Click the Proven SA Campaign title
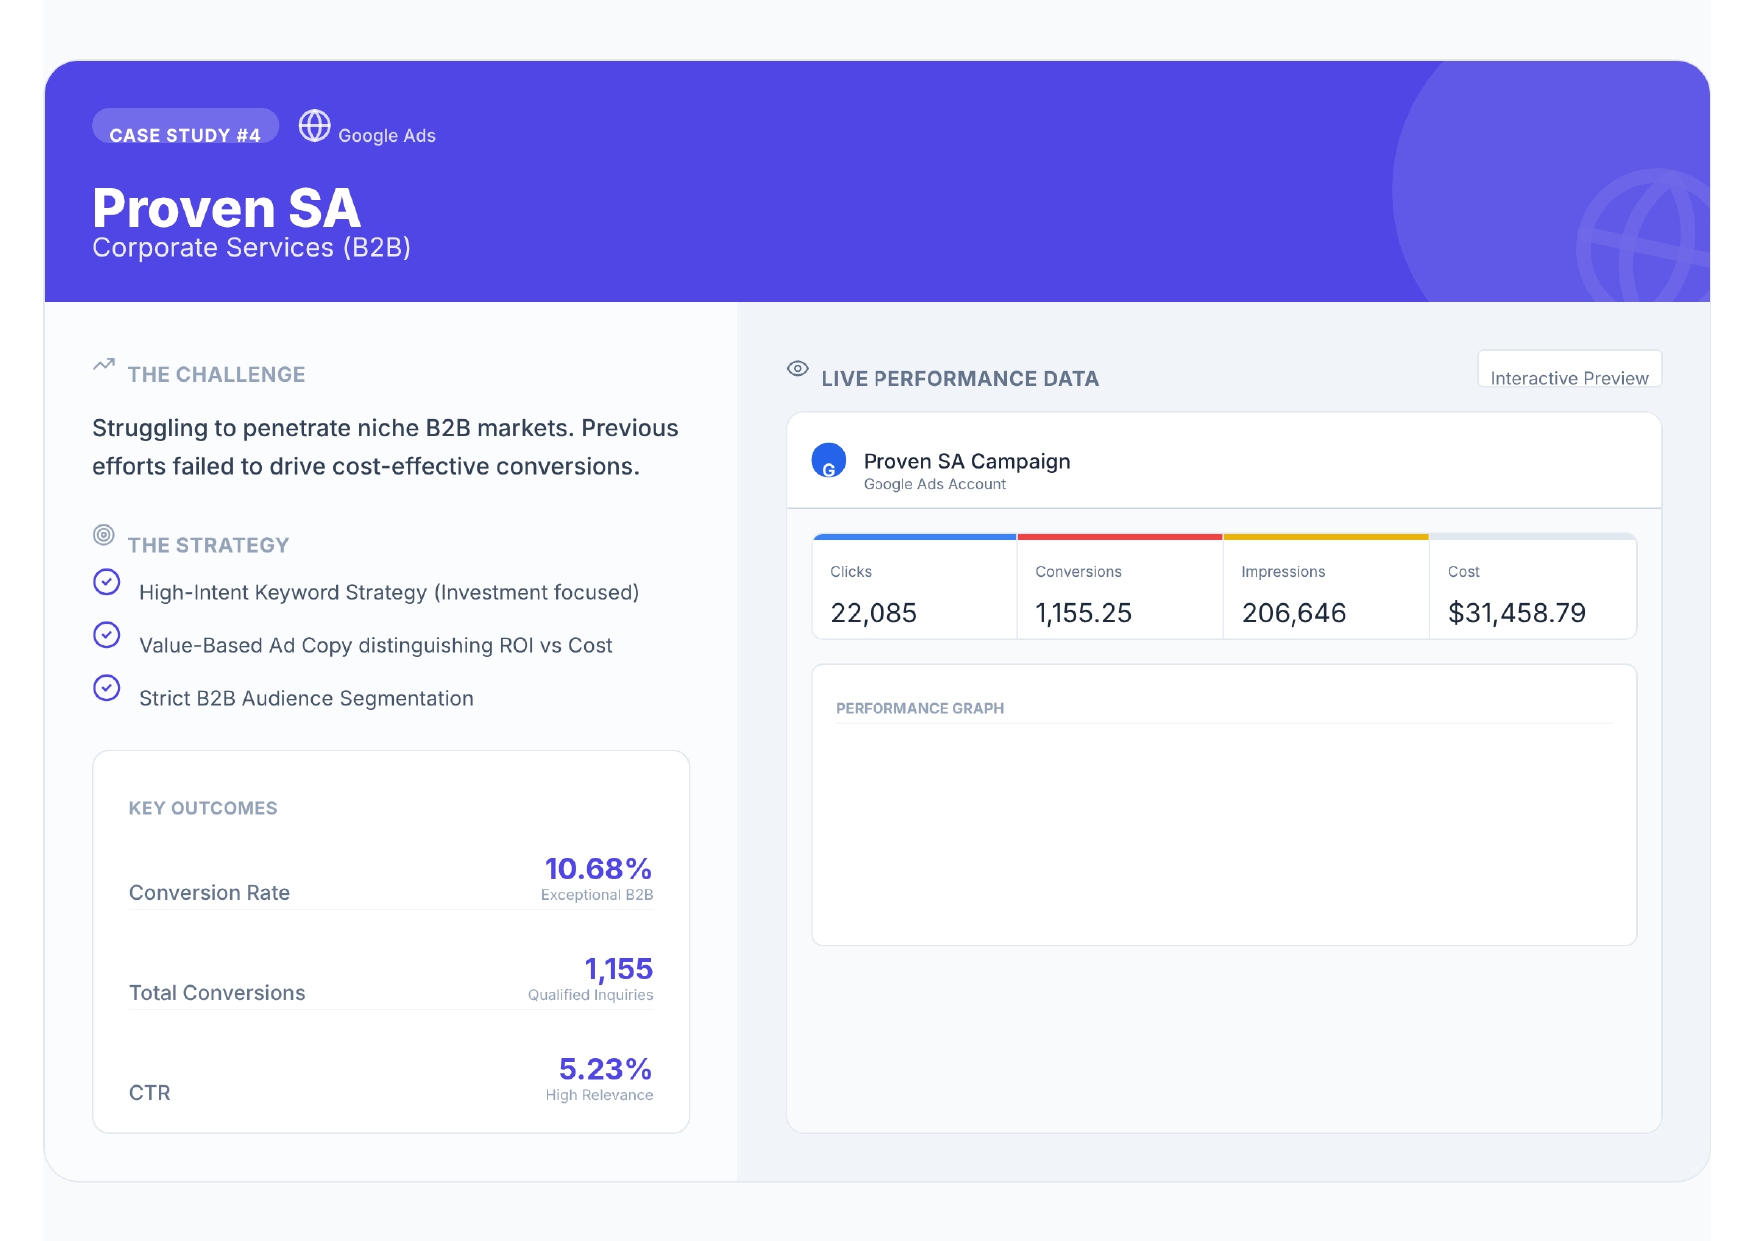Image resolution: width=1754 pixels, height=1241 pixels. pyautogui.click(x=967, y=461)
